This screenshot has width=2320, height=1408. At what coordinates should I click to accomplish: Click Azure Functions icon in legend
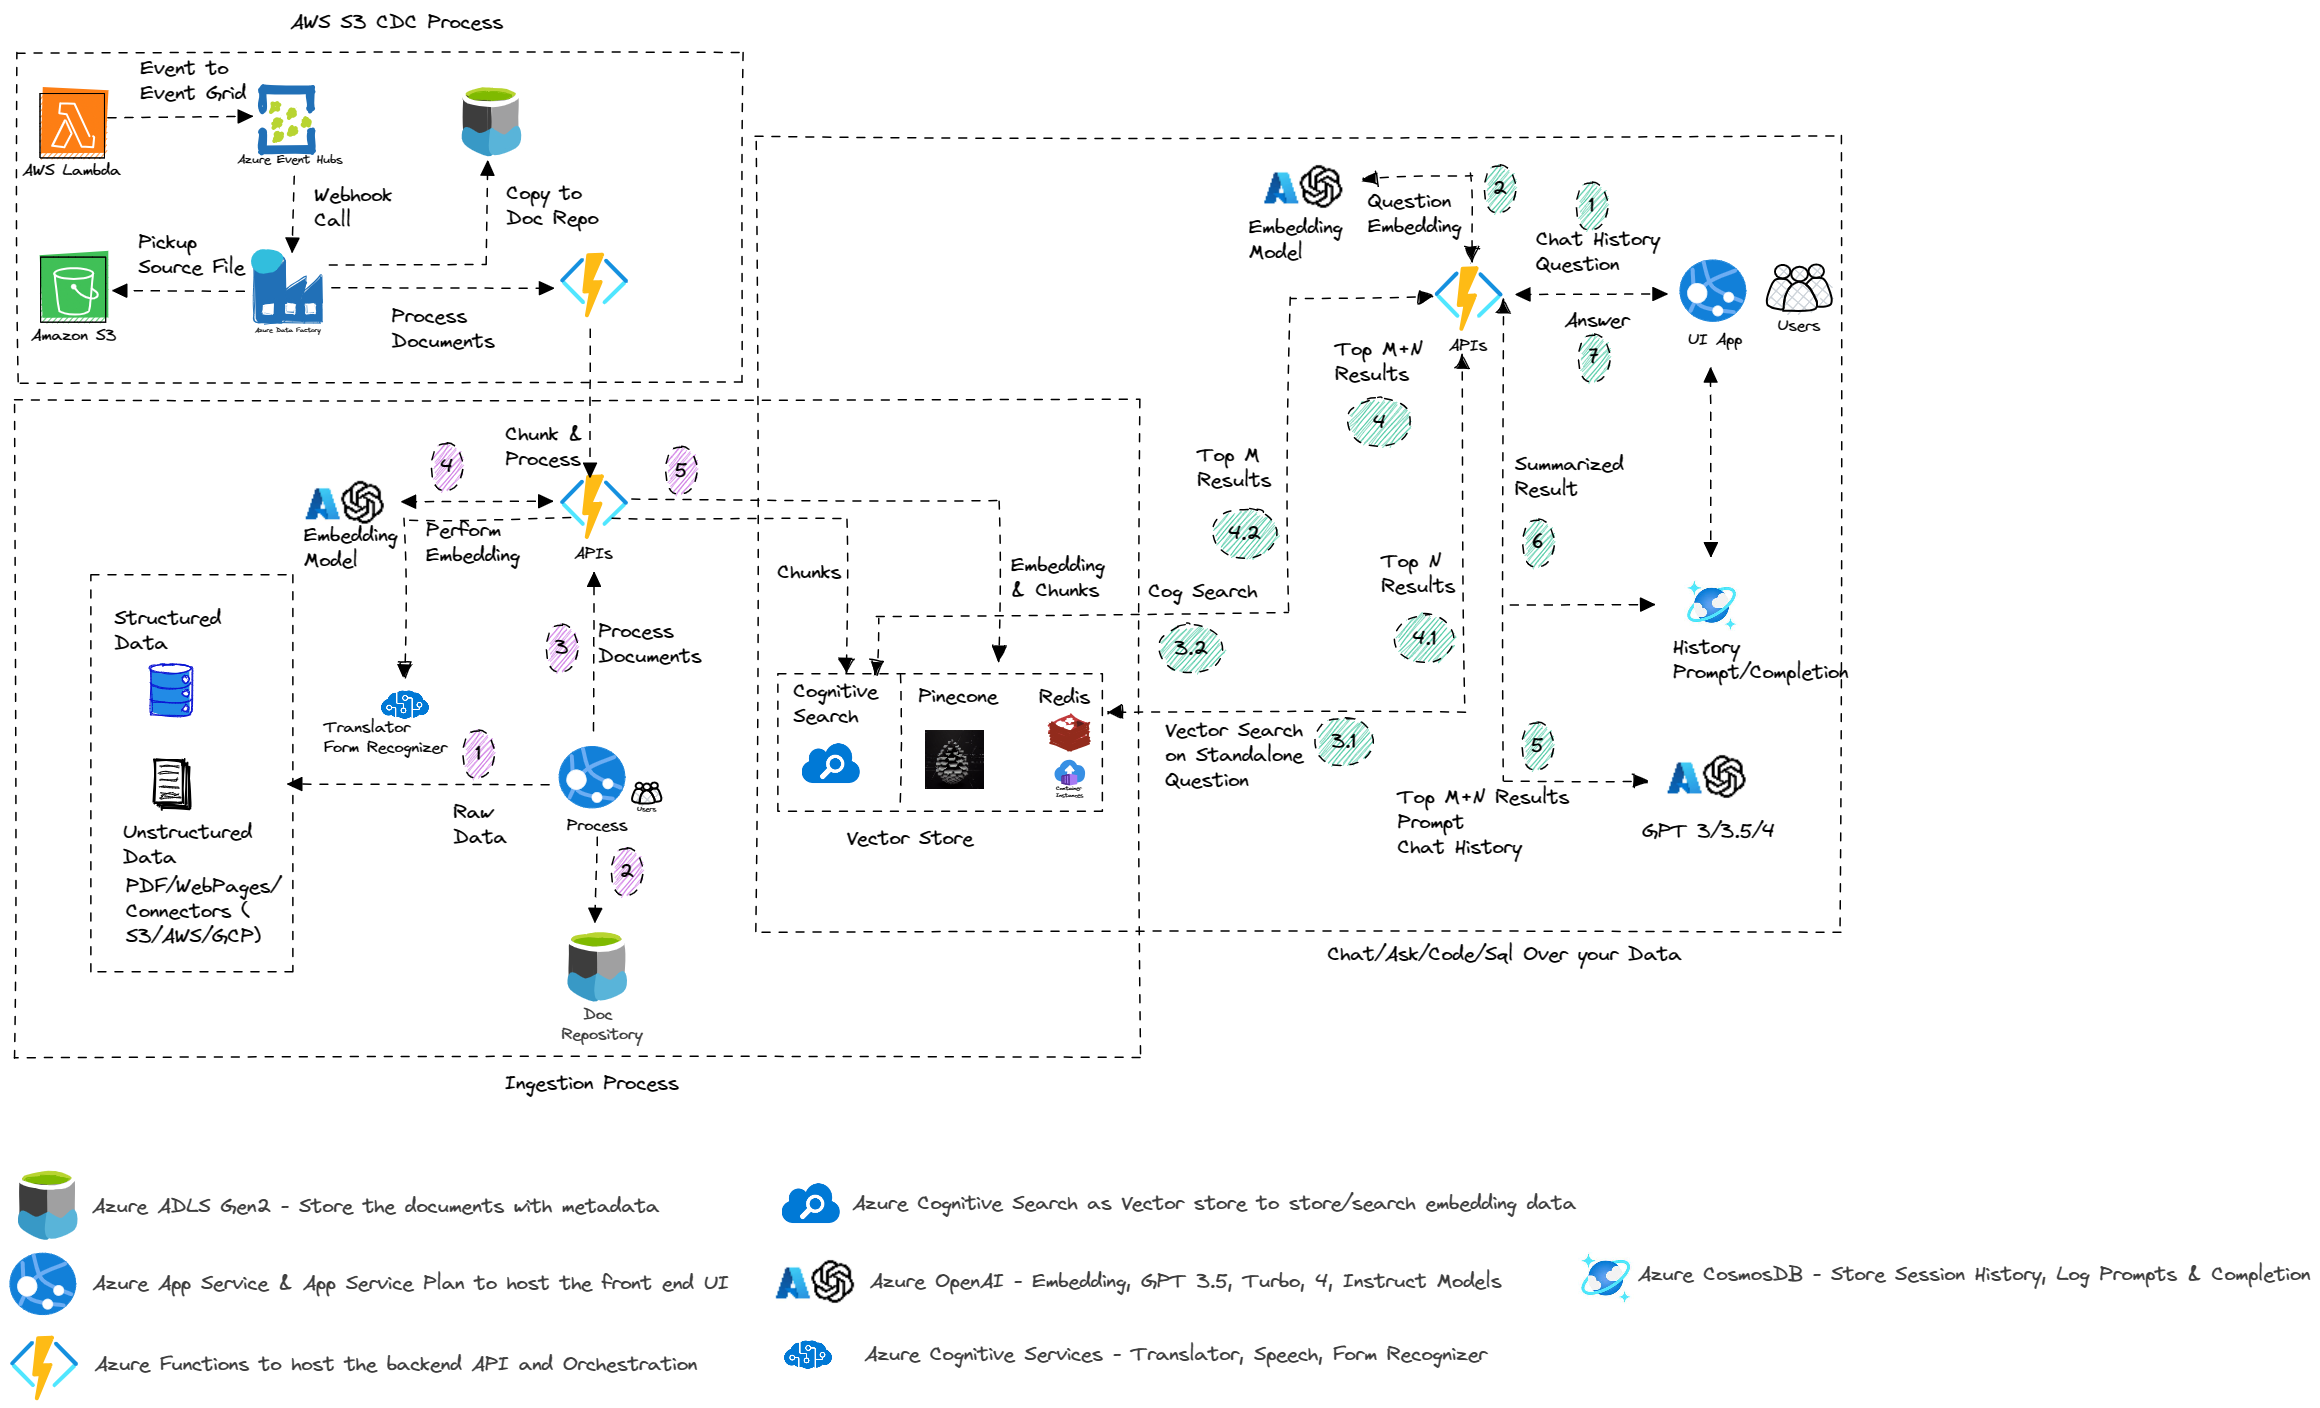click(x=43, y=1364)
